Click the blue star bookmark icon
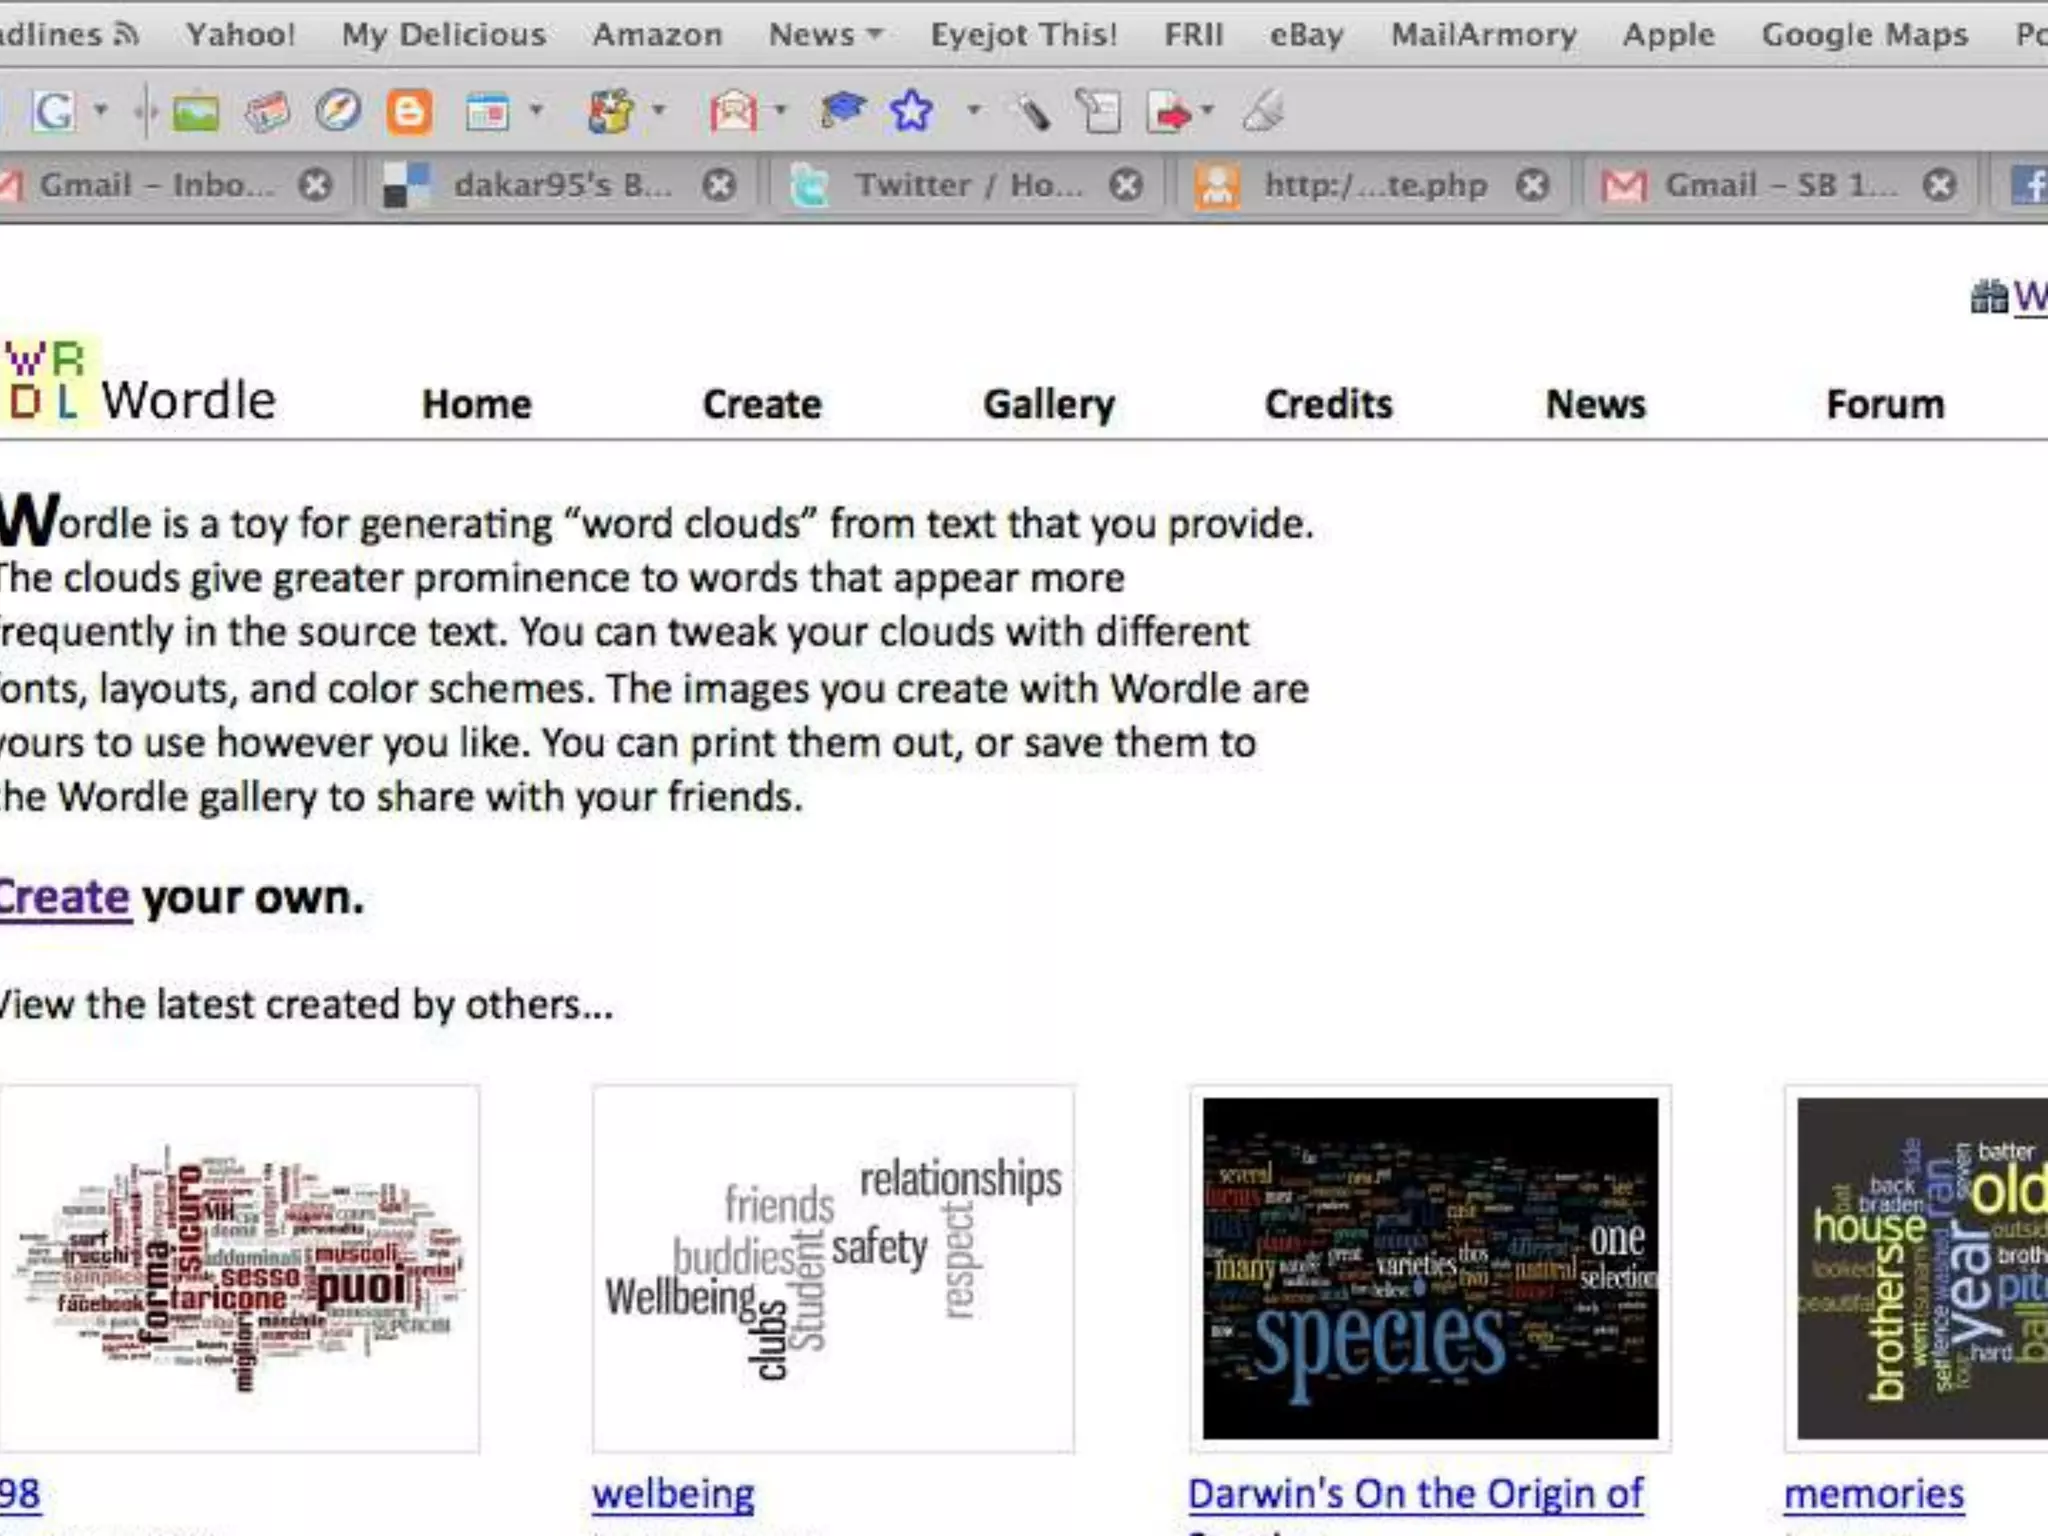Image resolution: width=2048 pixels, height=1536 pixels. pos(911,111)
